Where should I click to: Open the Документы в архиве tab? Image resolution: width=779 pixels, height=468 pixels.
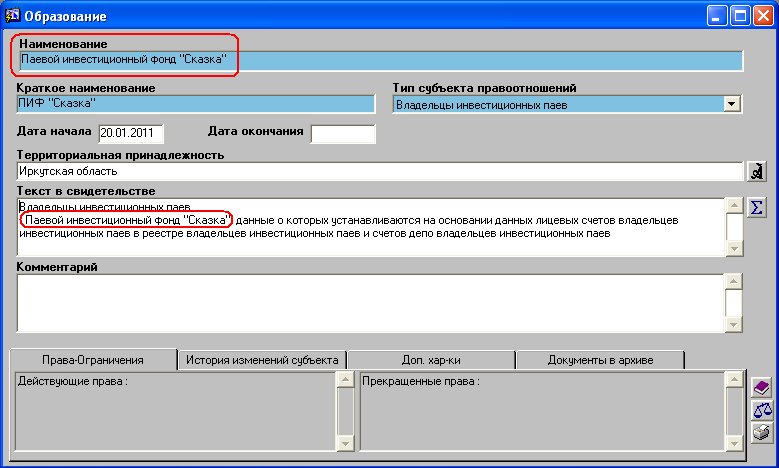[x=600, y=360]
